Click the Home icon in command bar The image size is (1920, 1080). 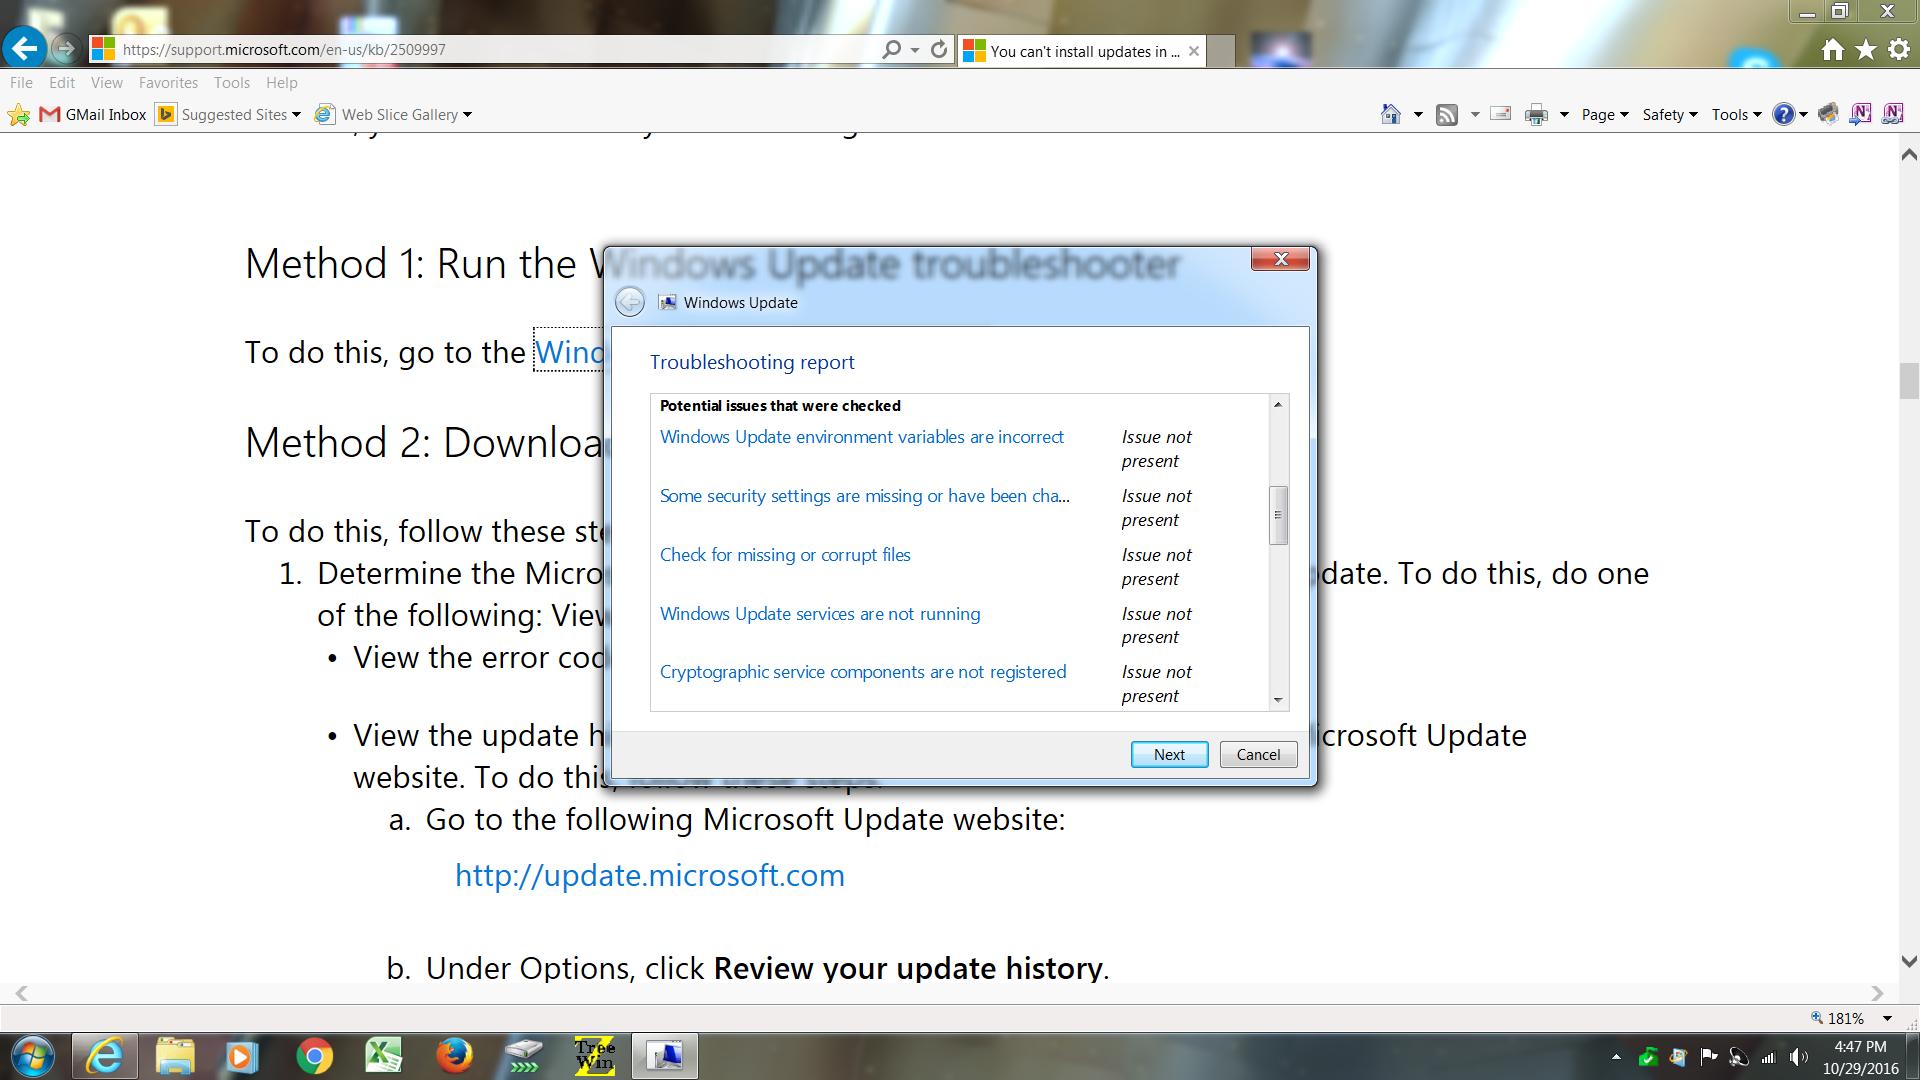tap(1390, 114)
